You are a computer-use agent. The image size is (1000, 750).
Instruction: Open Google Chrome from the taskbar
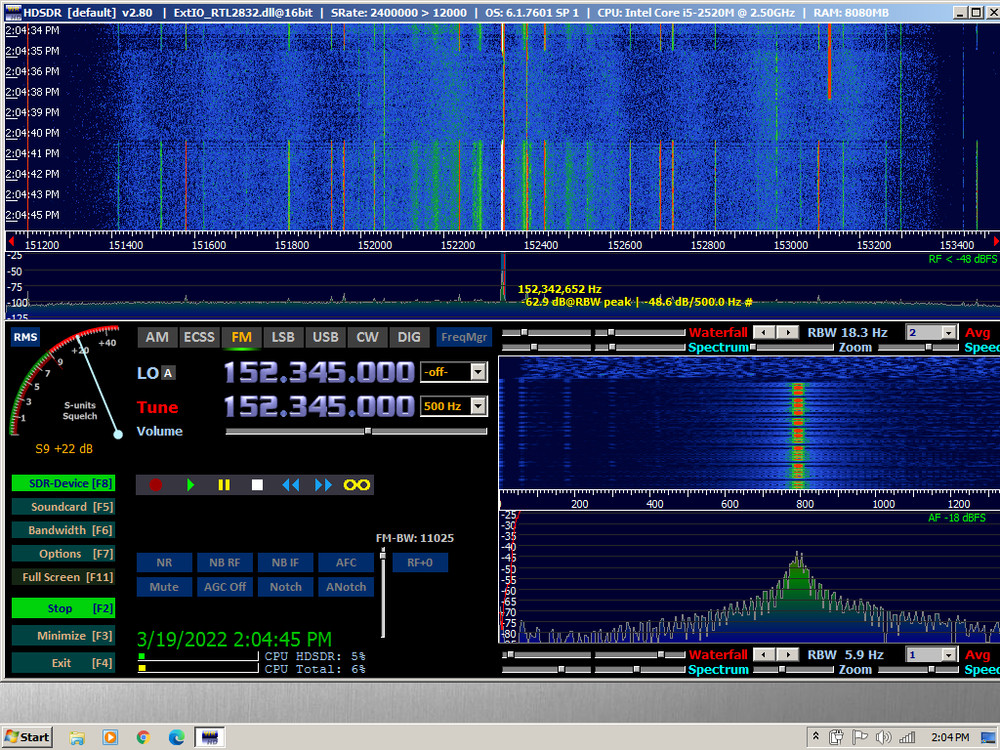pyautogui.click(x=143, y=737)
